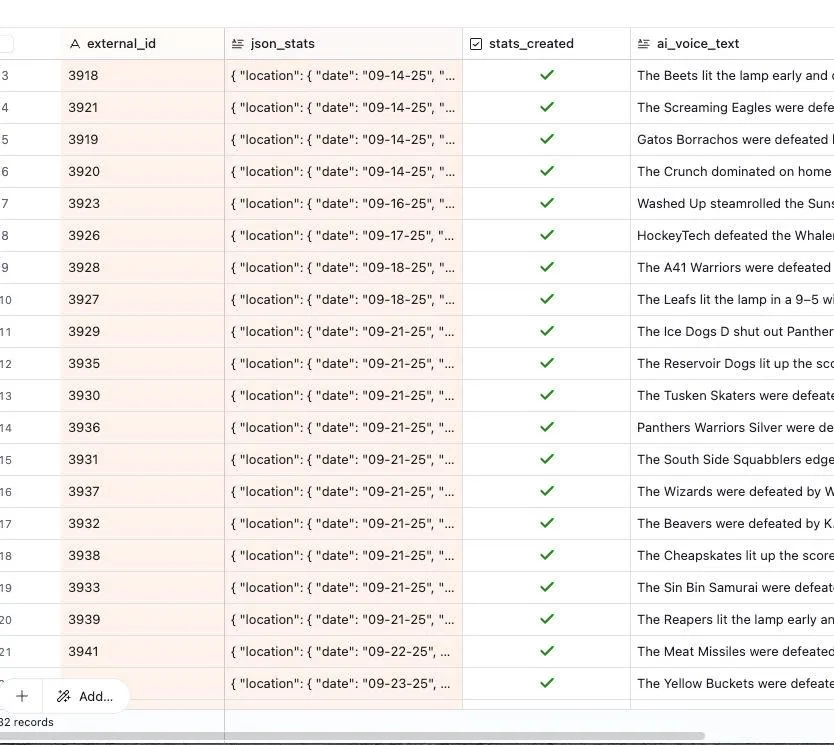The width and height of the screenshot is (834, 745).
Task: Toggle stats_created checkbox for record 3921
Action: (x=547, y=107)
